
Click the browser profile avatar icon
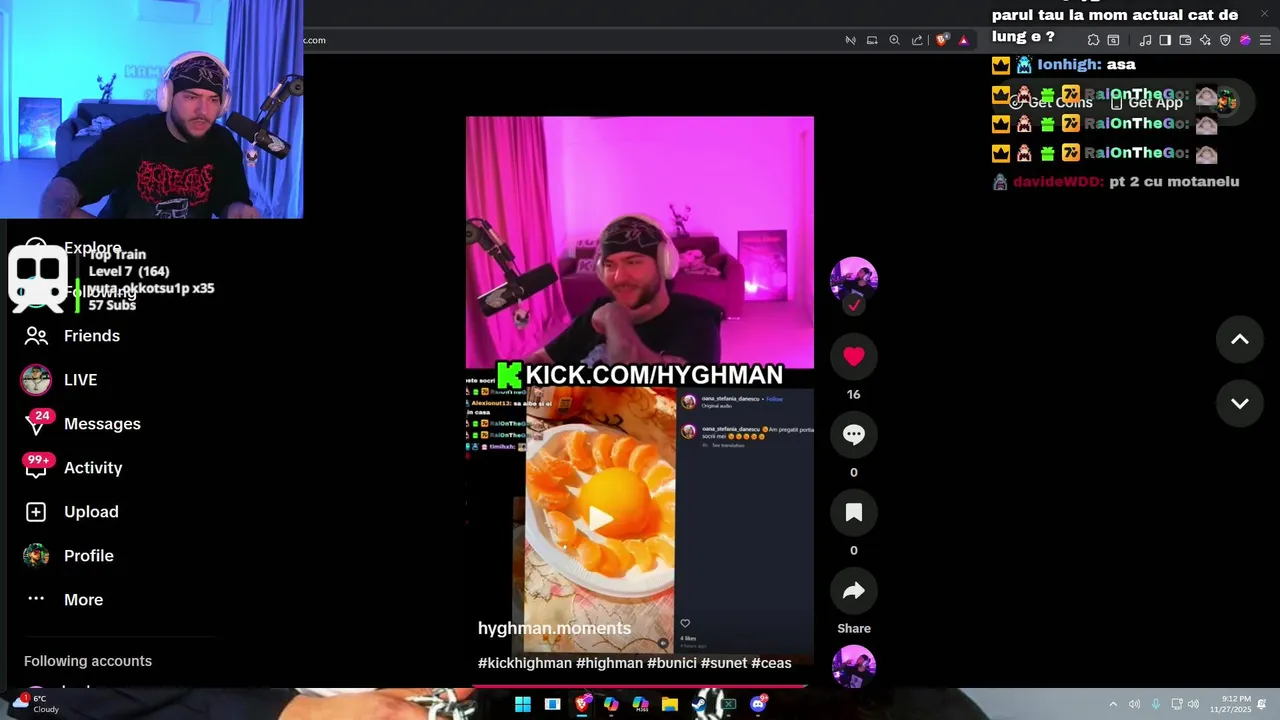[1245, 40]
